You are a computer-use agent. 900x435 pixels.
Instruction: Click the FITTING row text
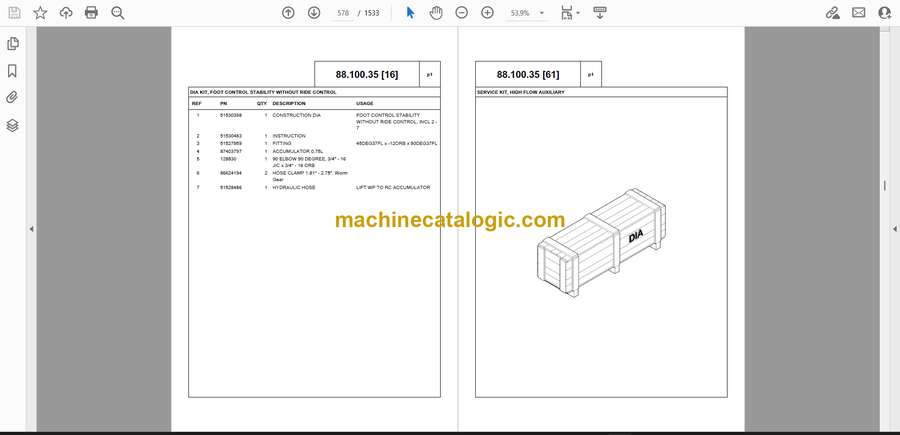pyautogui.click(x=281, y=143)
